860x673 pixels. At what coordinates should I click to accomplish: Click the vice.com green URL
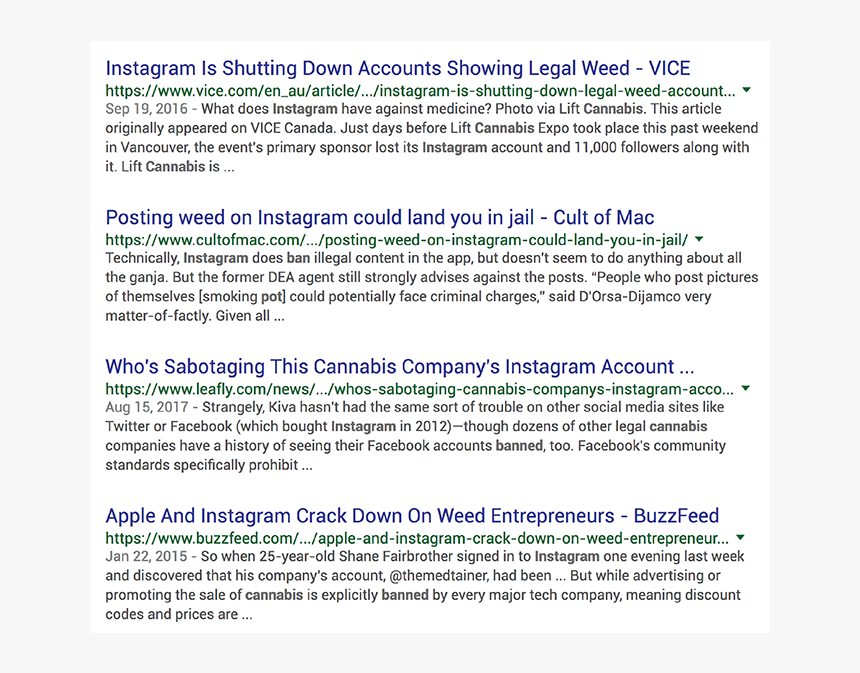click(x=420, y=91)
